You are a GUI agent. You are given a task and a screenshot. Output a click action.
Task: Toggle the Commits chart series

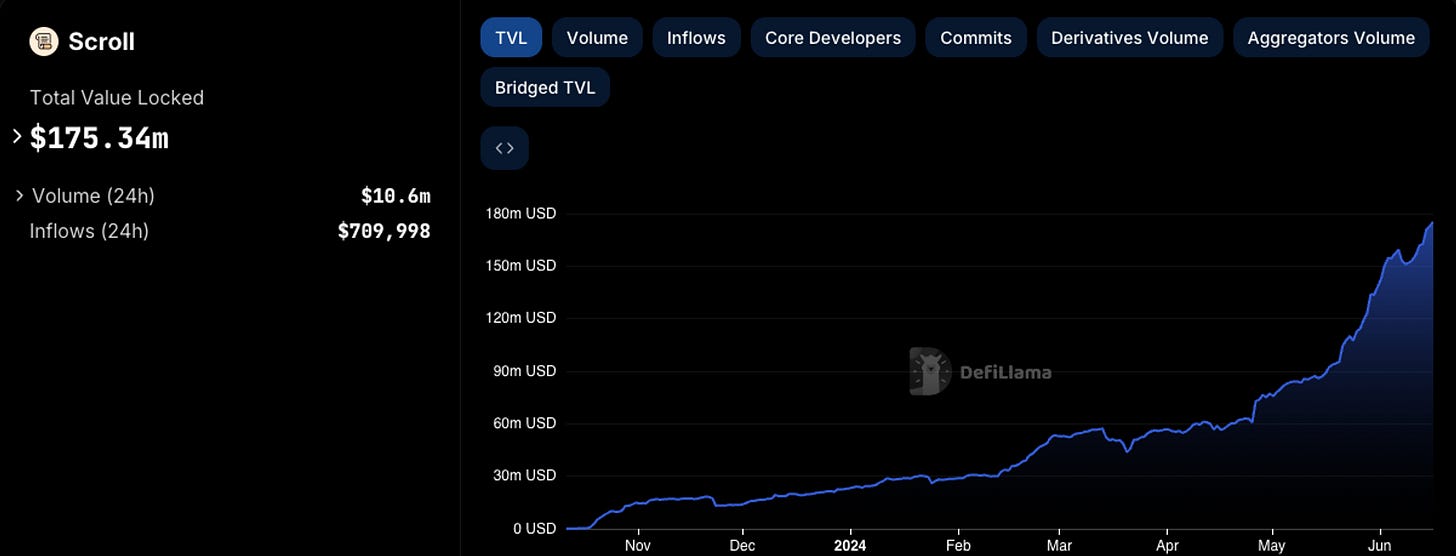click(976, 38)
